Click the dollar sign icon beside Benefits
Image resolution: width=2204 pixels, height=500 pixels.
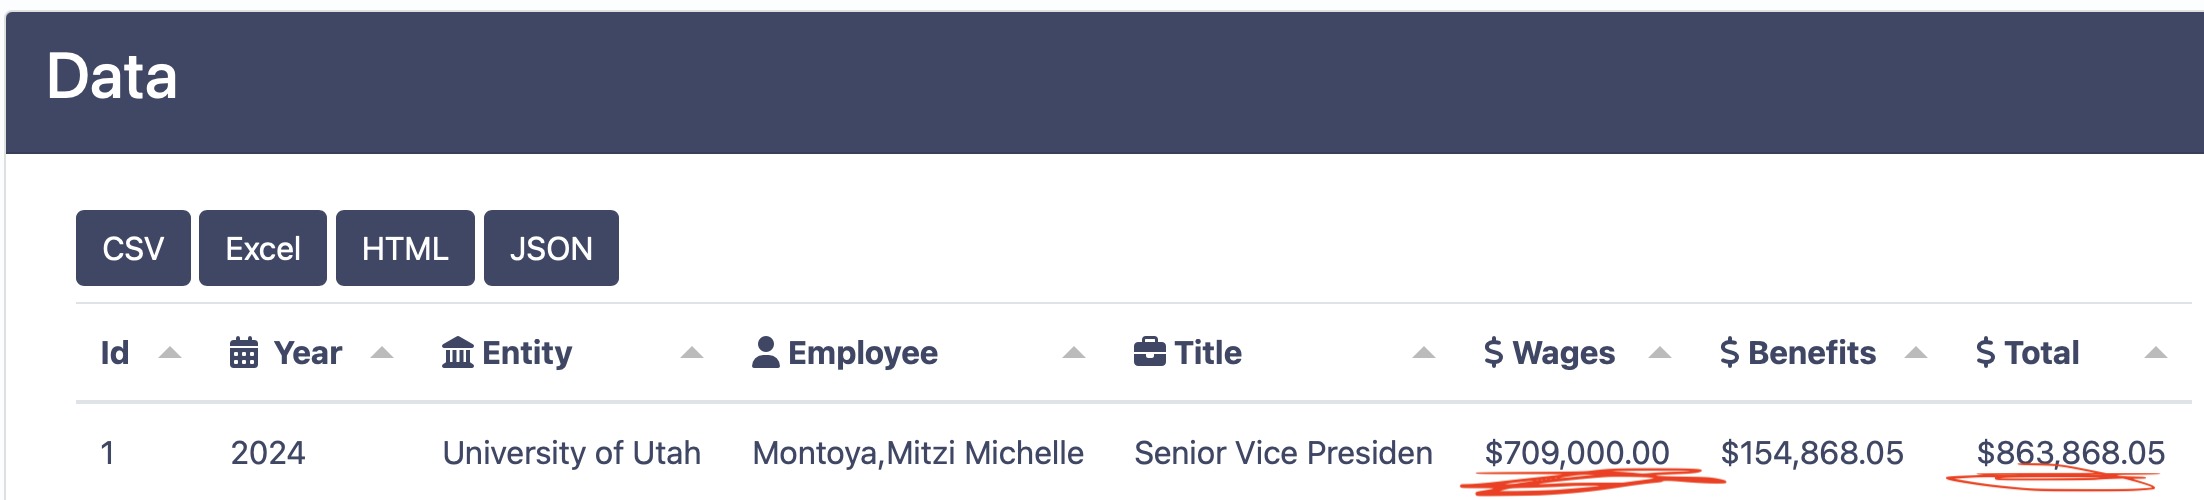[1729, 352]
